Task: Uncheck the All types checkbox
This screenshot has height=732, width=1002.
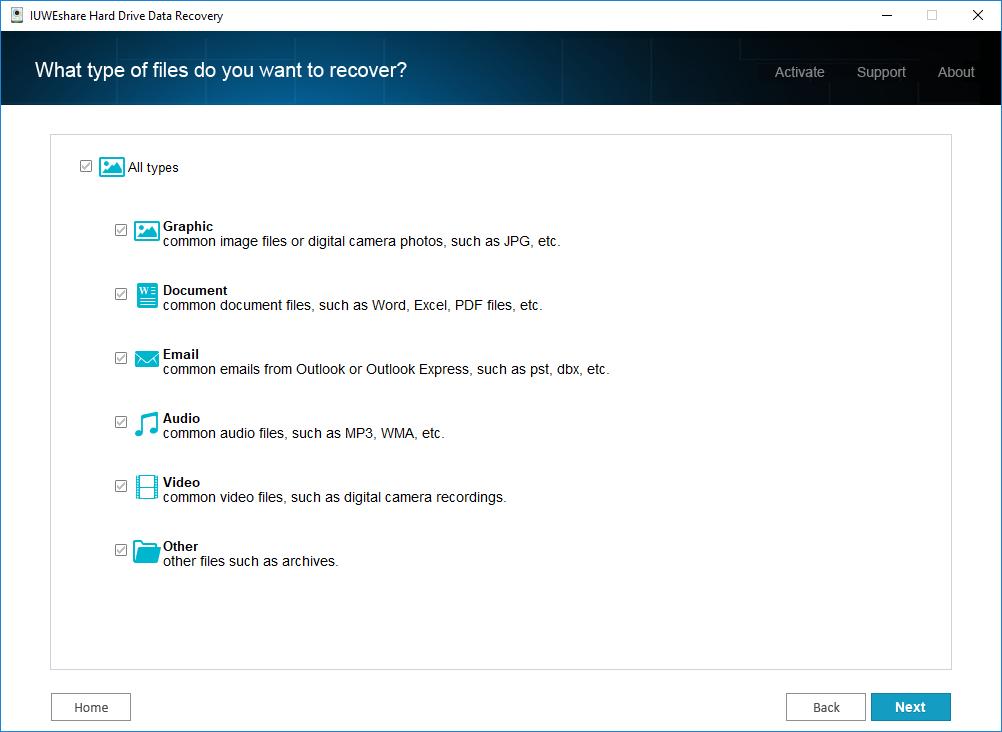Action: (x=86, y=166)
